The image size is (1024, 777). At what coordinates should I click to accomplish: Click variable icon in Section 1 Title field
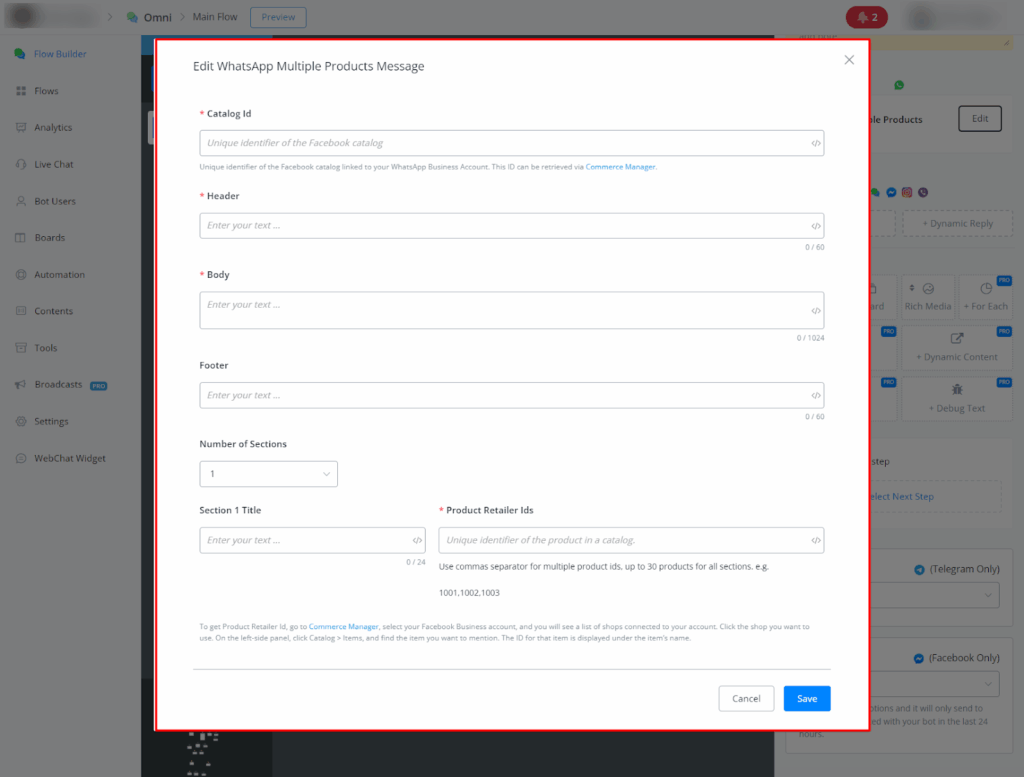pyautogui.click(x=417, y=541)
